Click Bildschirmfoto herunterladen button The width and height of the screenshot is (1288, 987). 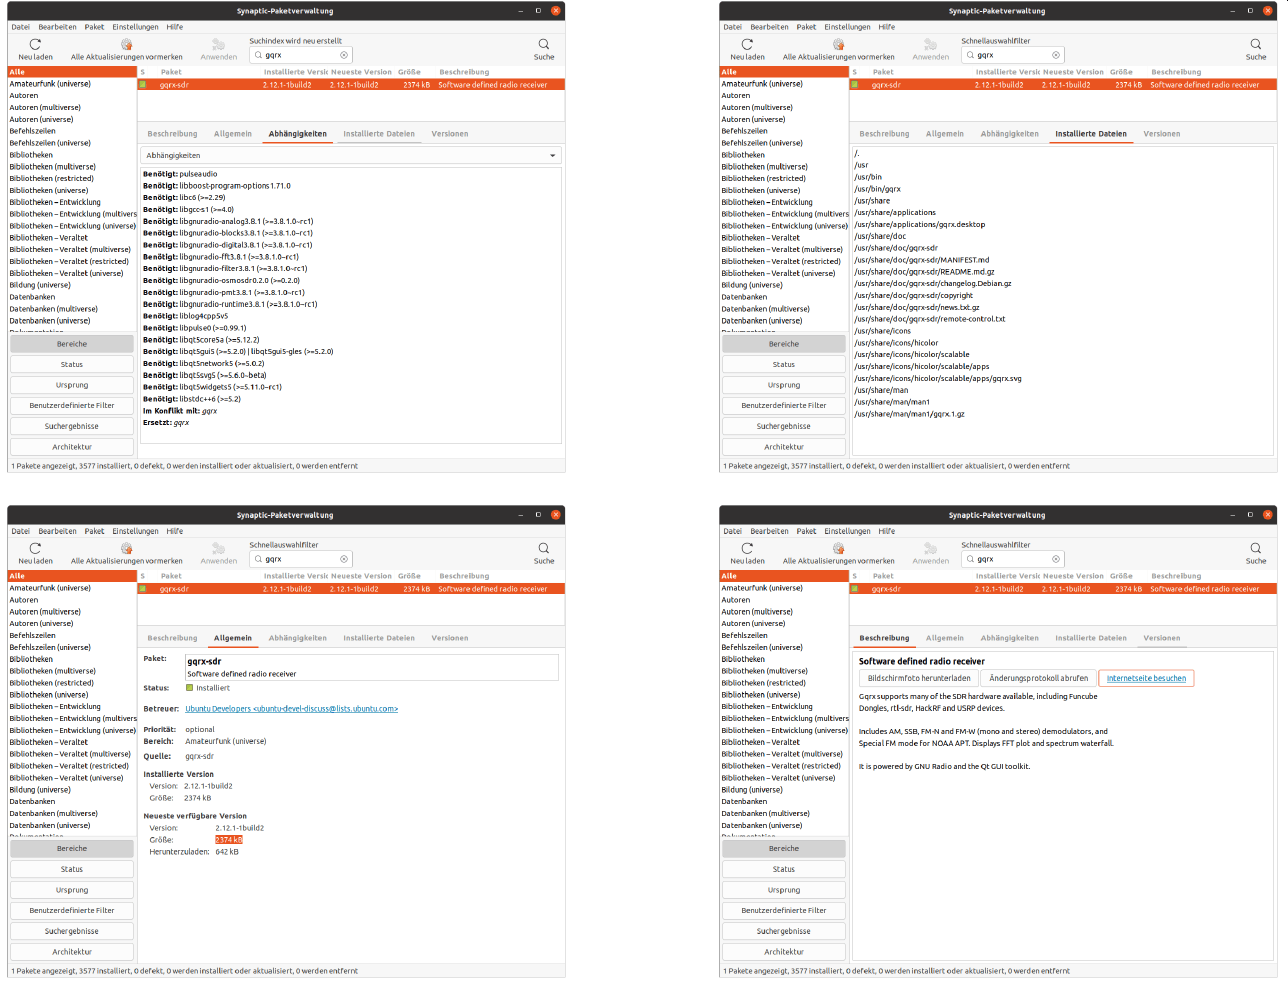tap(919, 678)
